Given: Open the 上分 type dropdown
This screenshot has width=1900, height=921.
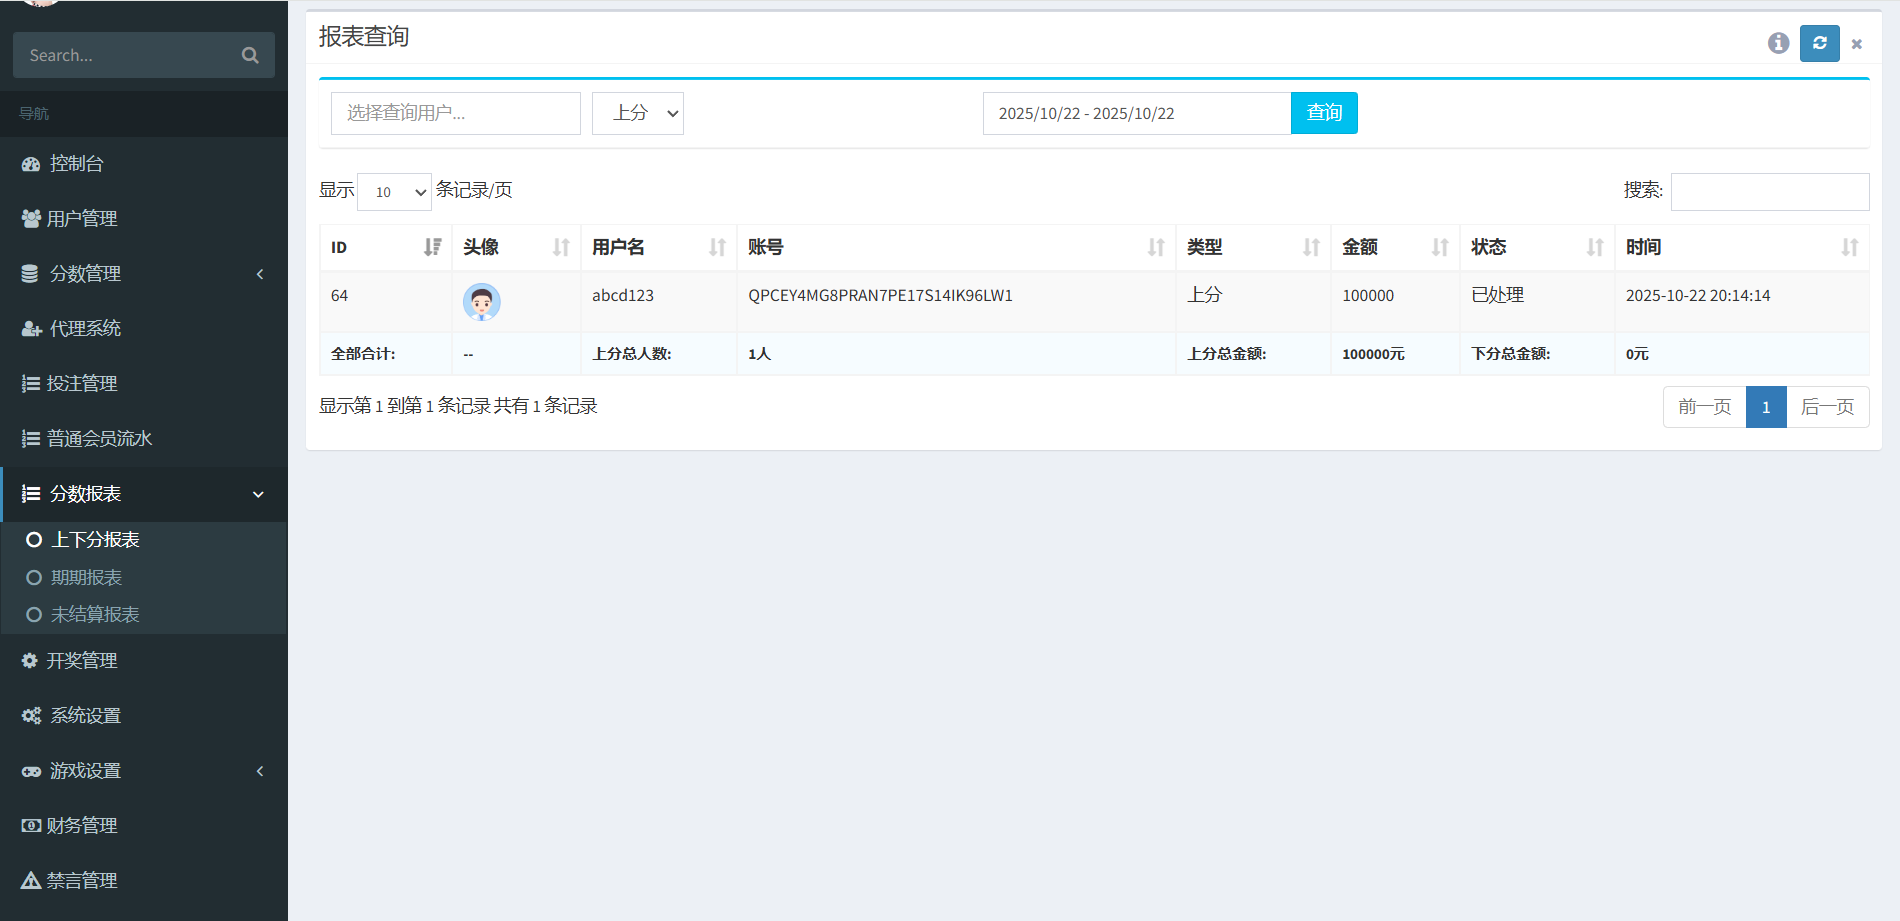Looking at the screenshot, I should (637, 113).
